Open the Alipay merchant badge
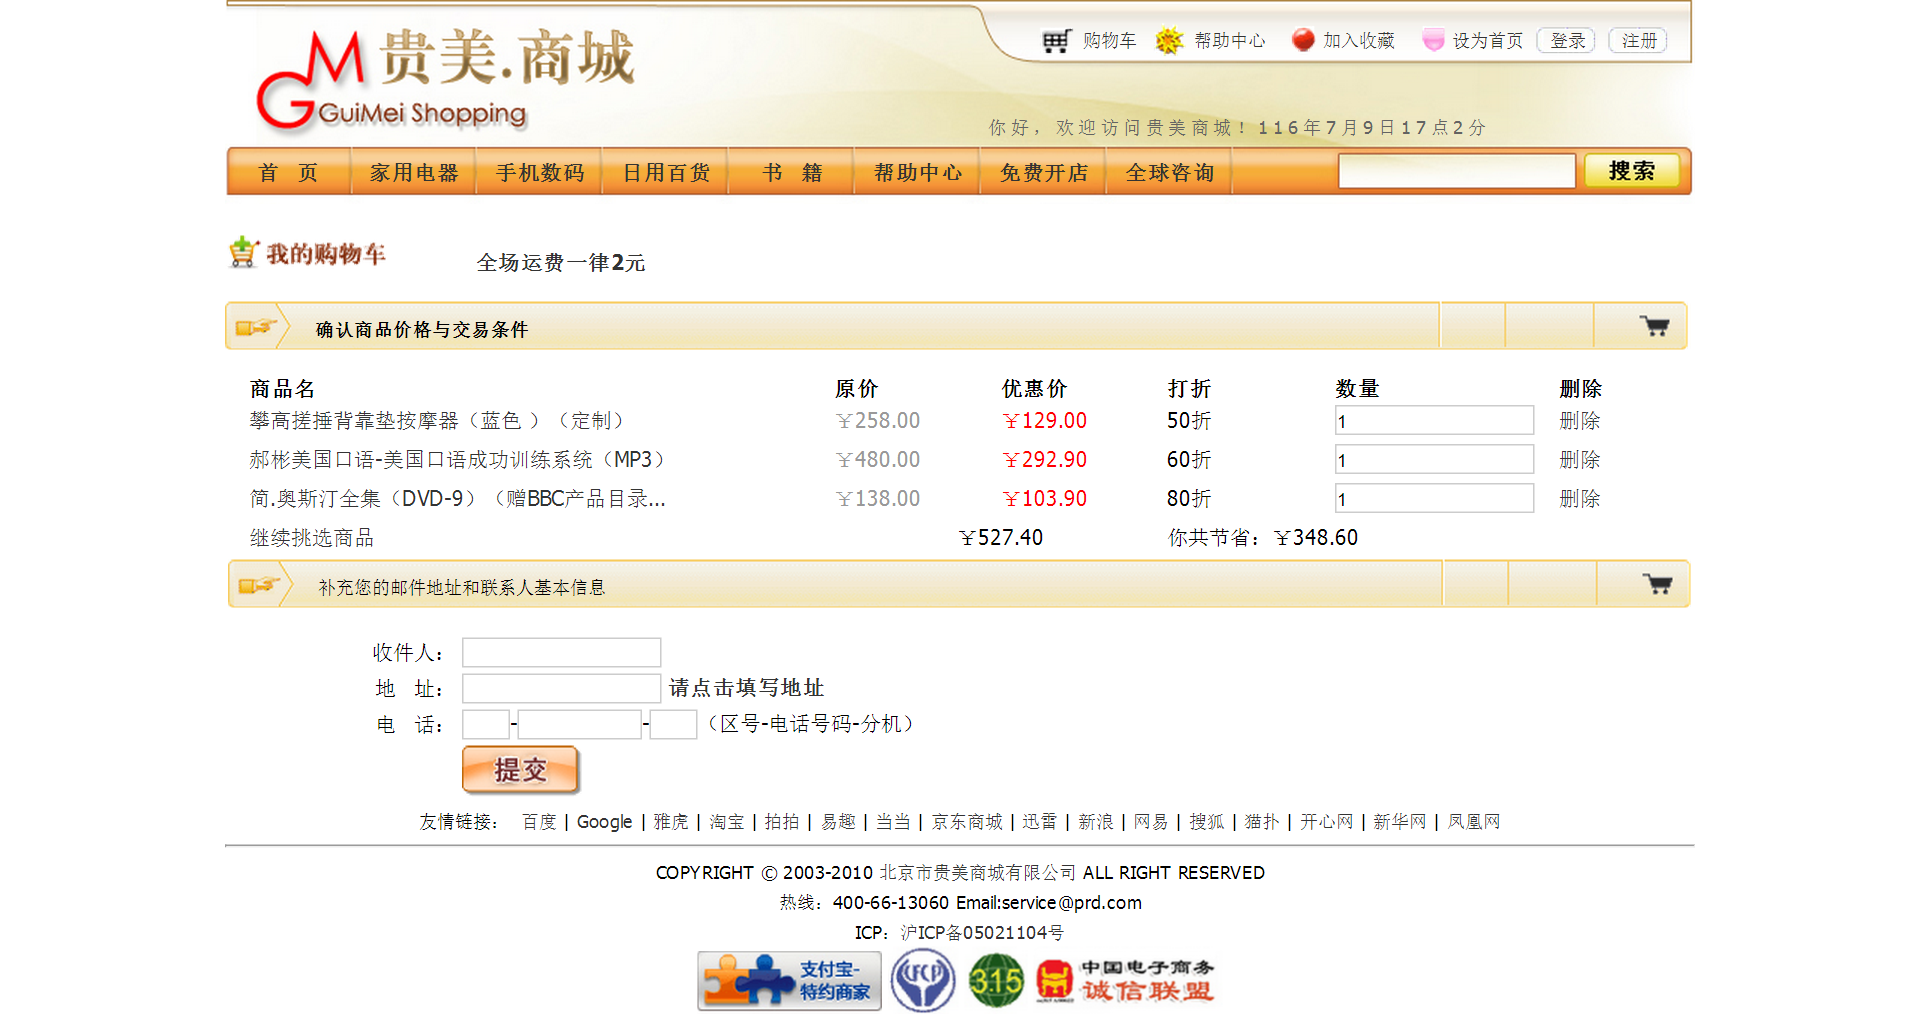This screenshot has width=1920, height=1030. (x=789, y=981)
